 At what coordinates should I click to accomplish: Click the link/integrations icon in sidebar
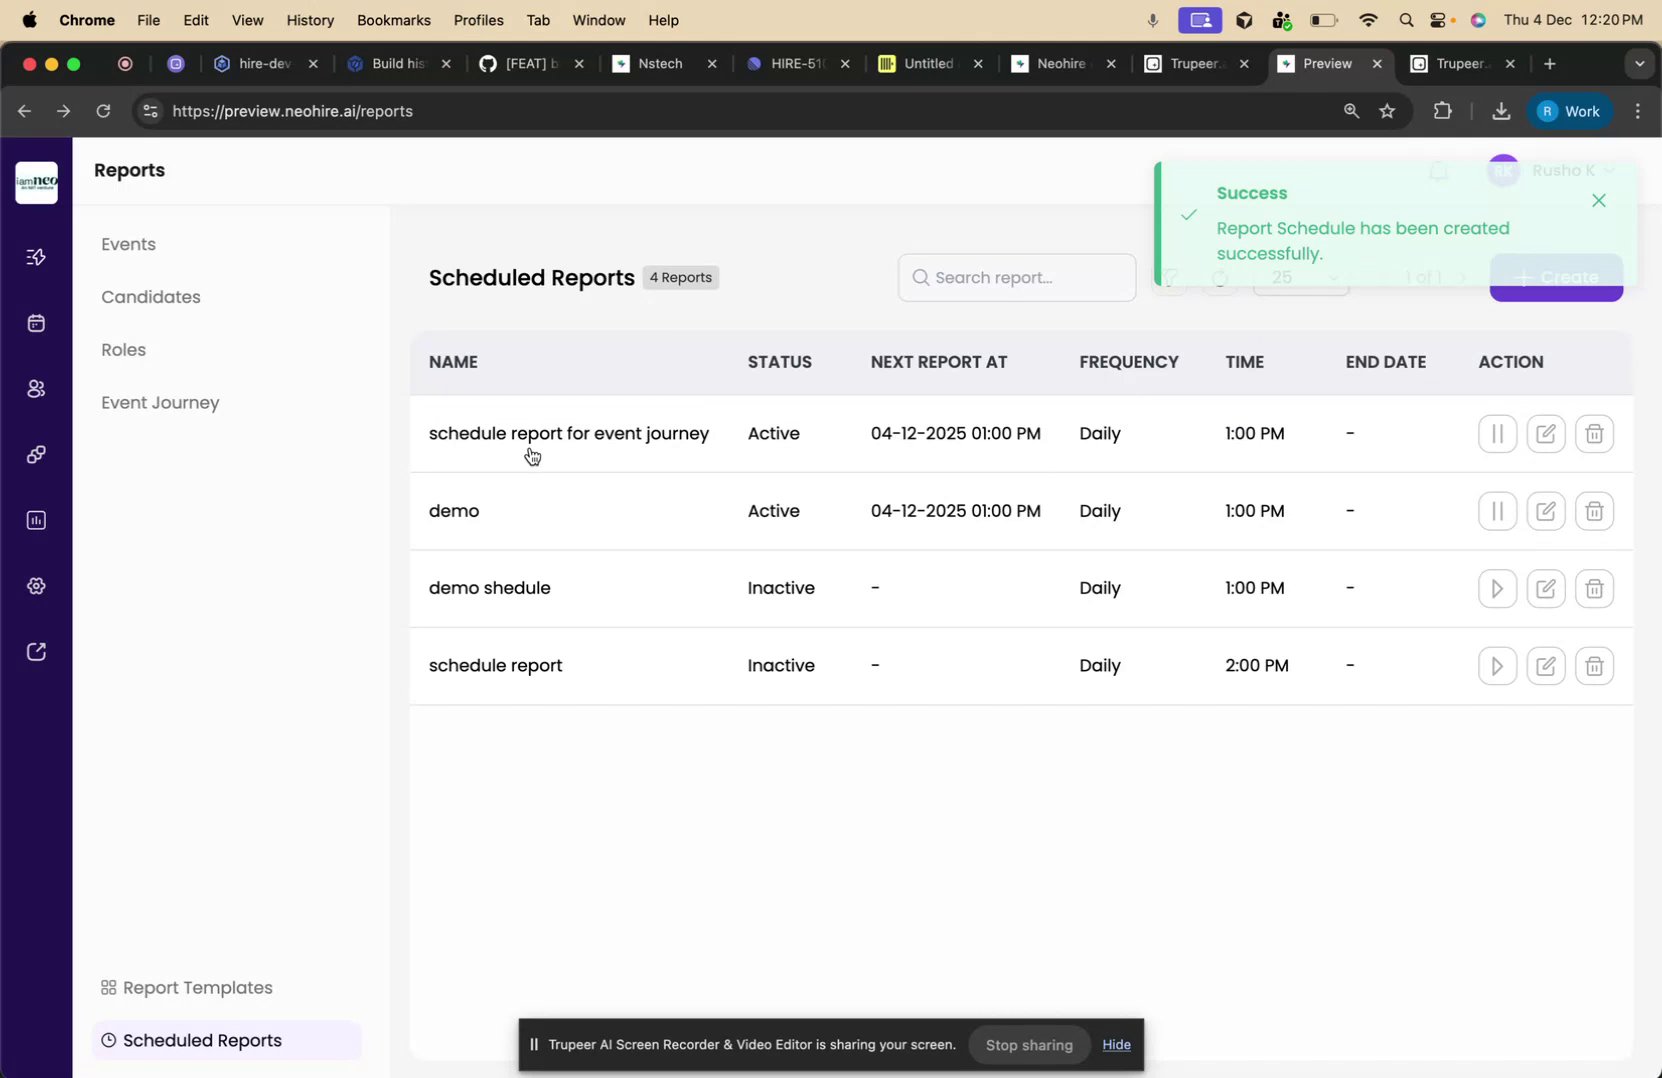pos(36,453)
